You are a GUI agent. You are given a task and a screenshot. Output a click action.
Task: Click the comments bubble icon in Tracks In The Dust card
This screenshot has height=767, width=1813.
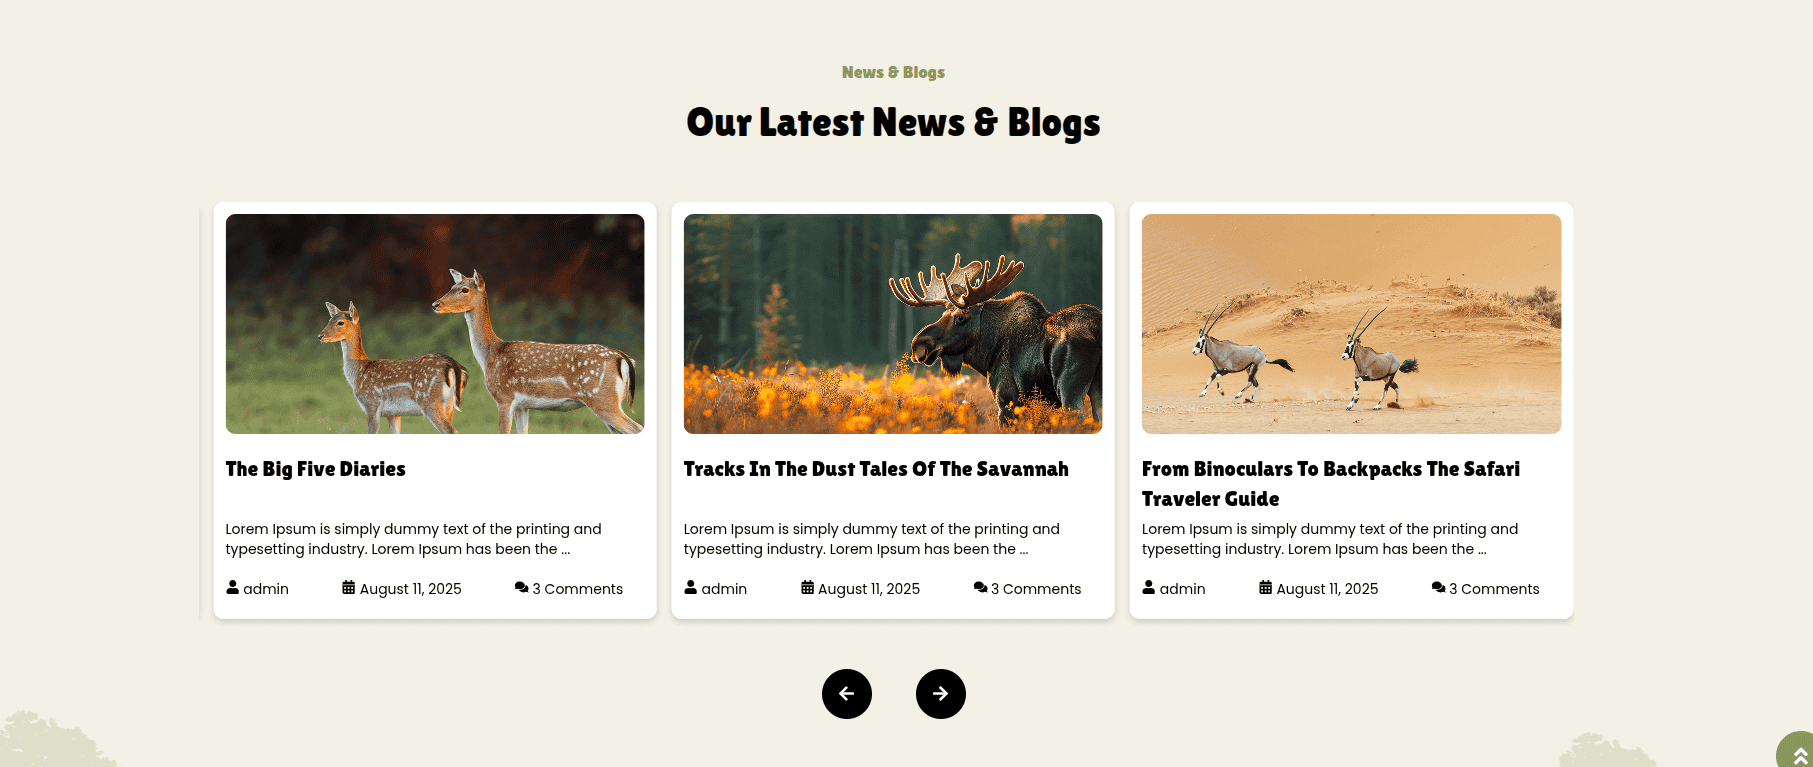click(980, 587)
